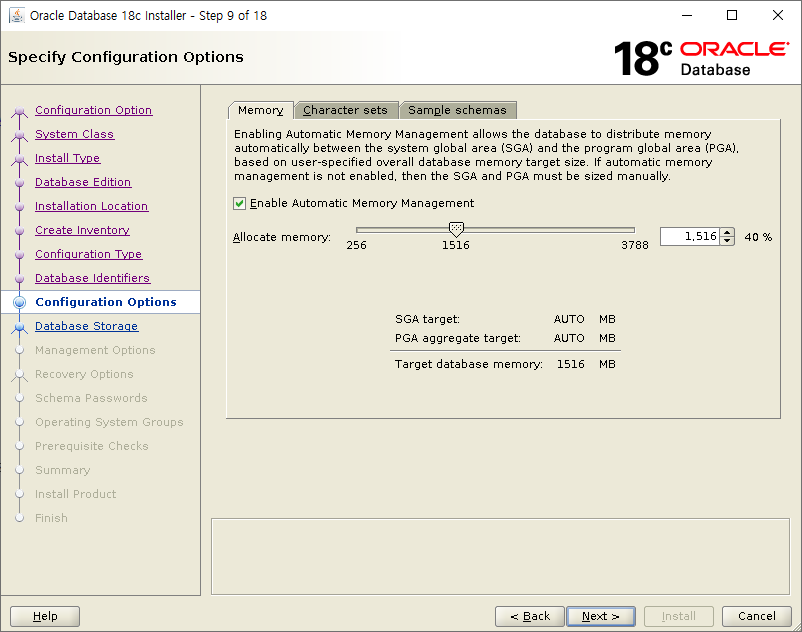The image size is (802, 632).
Task: Click the message area below the options panel
Action: [500, 556]
